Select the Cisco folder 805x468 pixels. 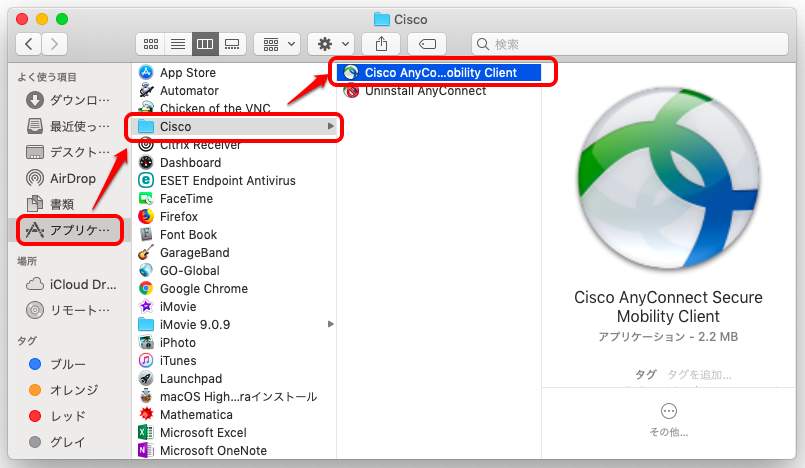[x=234, y=126]
